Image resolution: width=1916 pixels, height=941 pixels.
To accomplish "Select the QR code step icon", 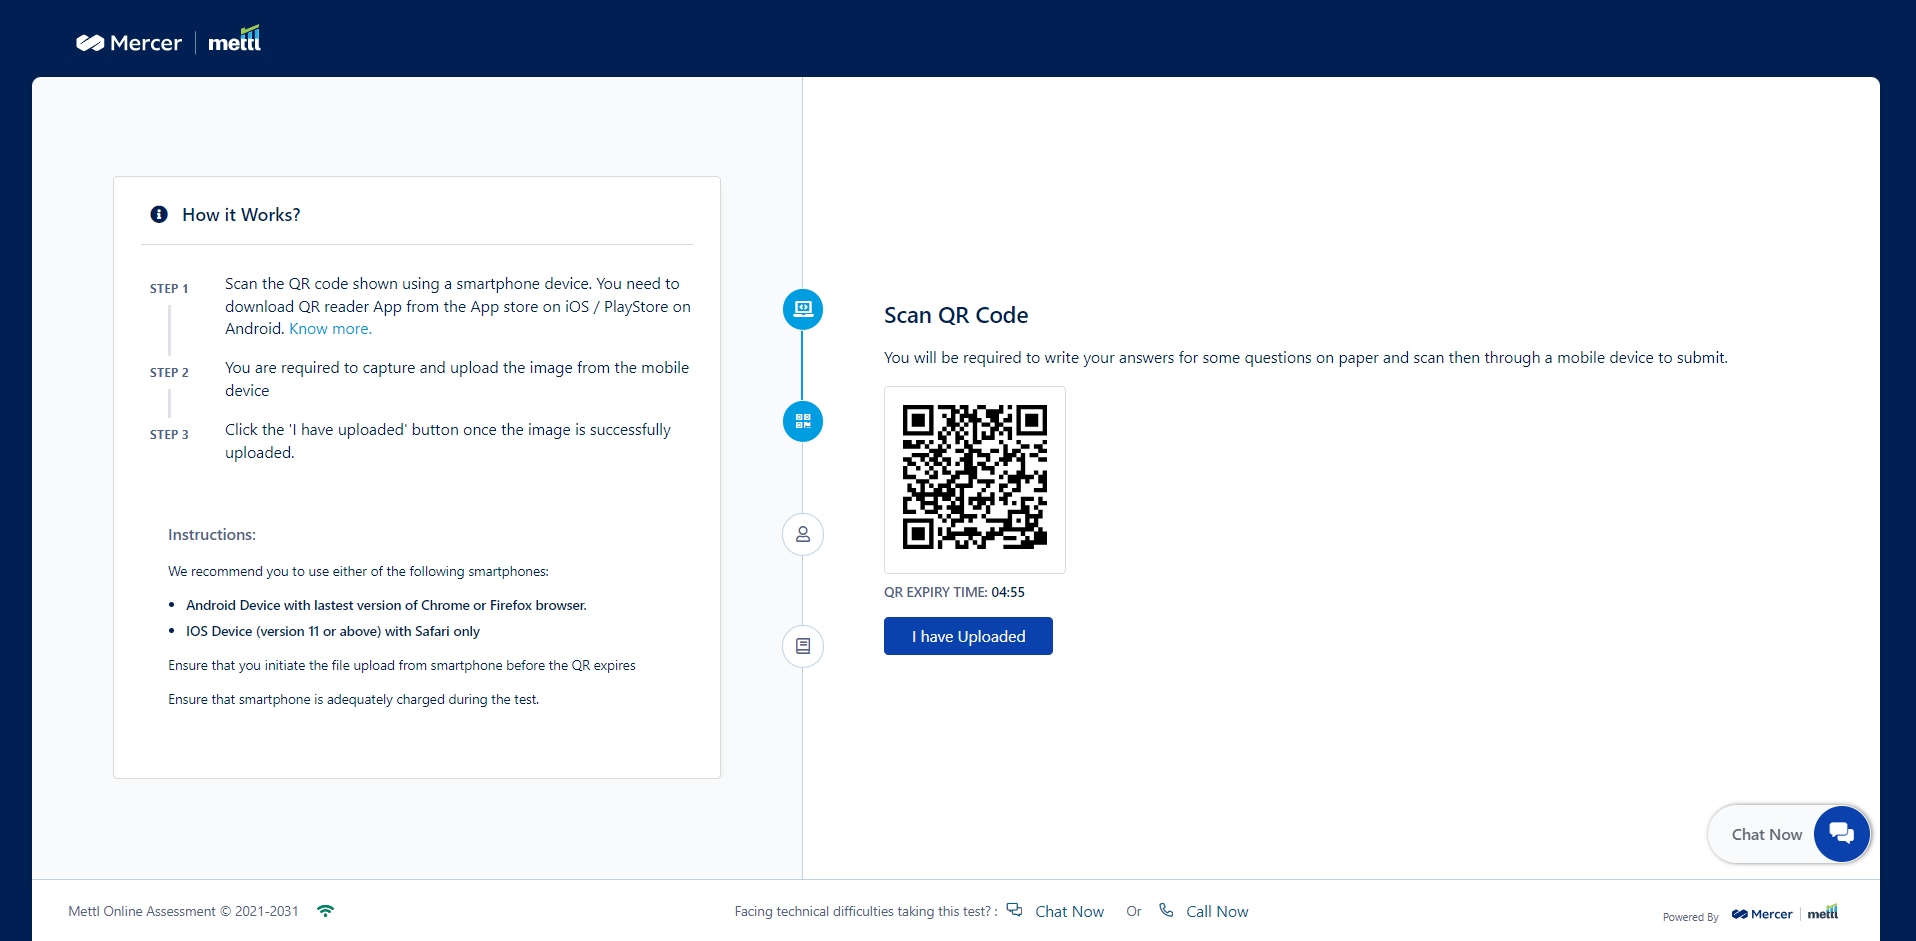I will point(803,421).
